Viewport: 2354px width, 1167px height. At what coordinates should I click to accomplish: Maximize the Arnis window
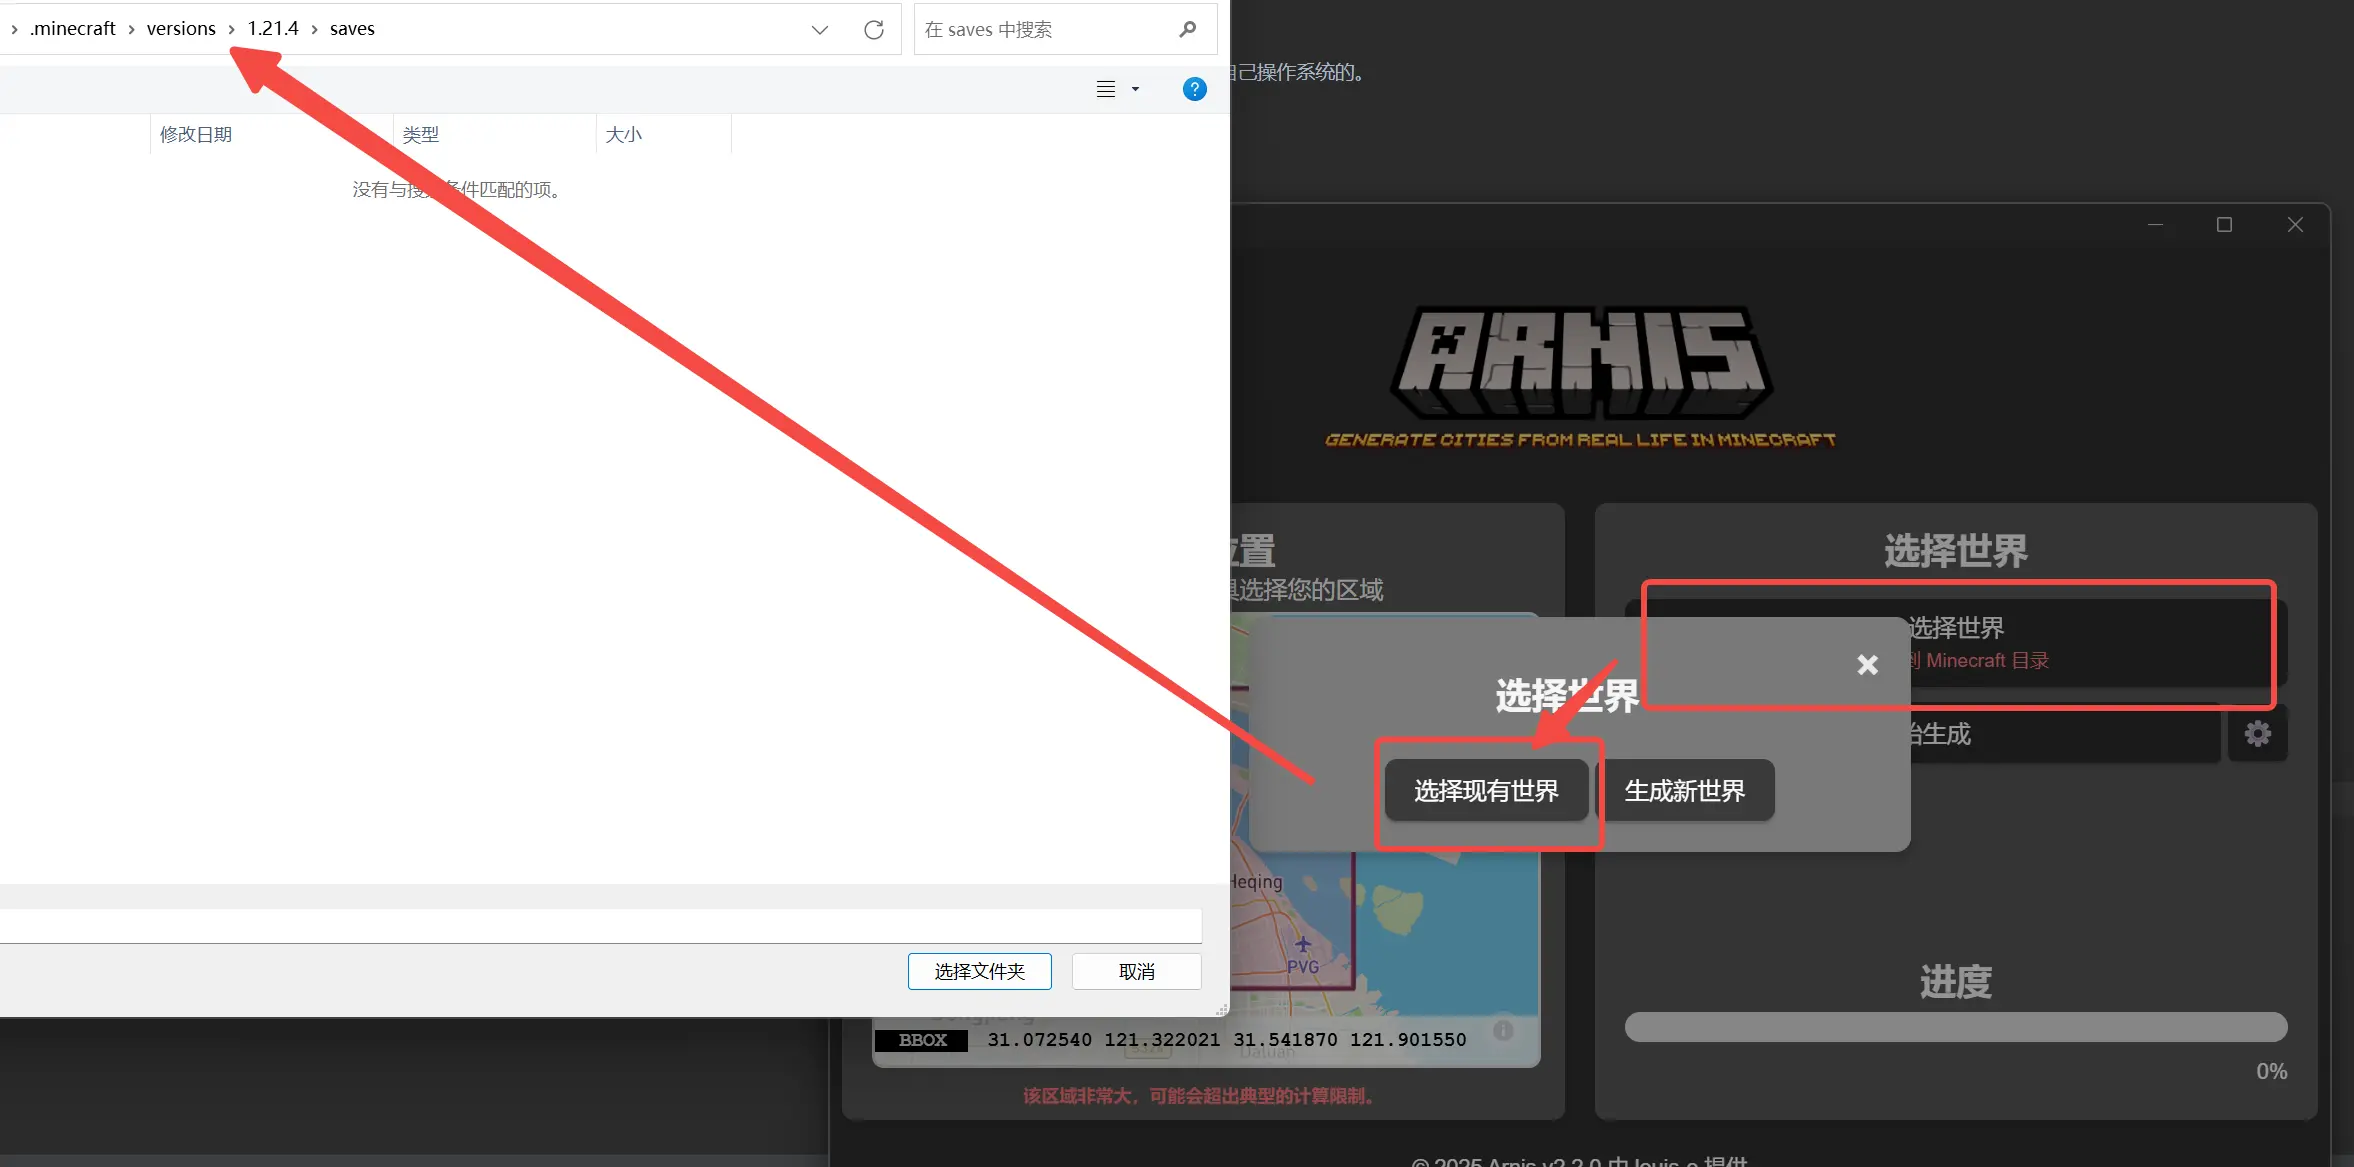coord(2224,225)
